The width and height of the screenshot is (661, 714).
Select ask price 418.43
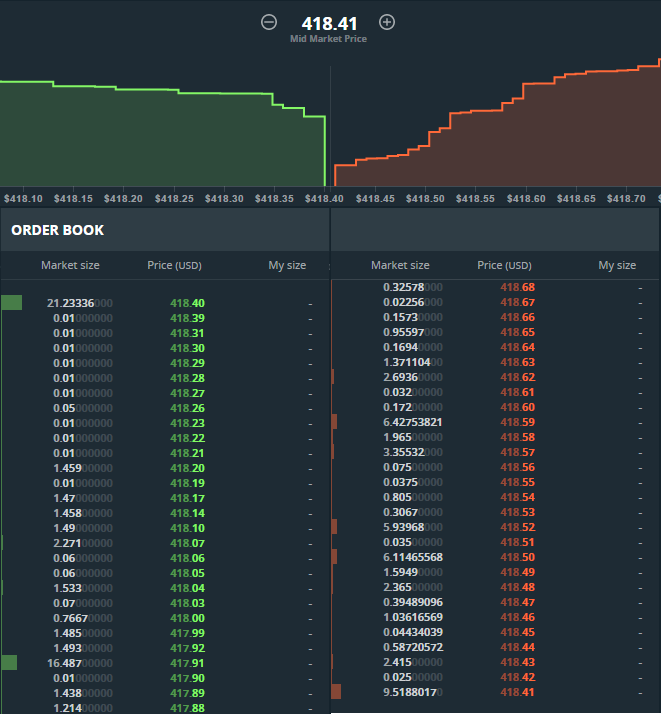click(518, 662)
